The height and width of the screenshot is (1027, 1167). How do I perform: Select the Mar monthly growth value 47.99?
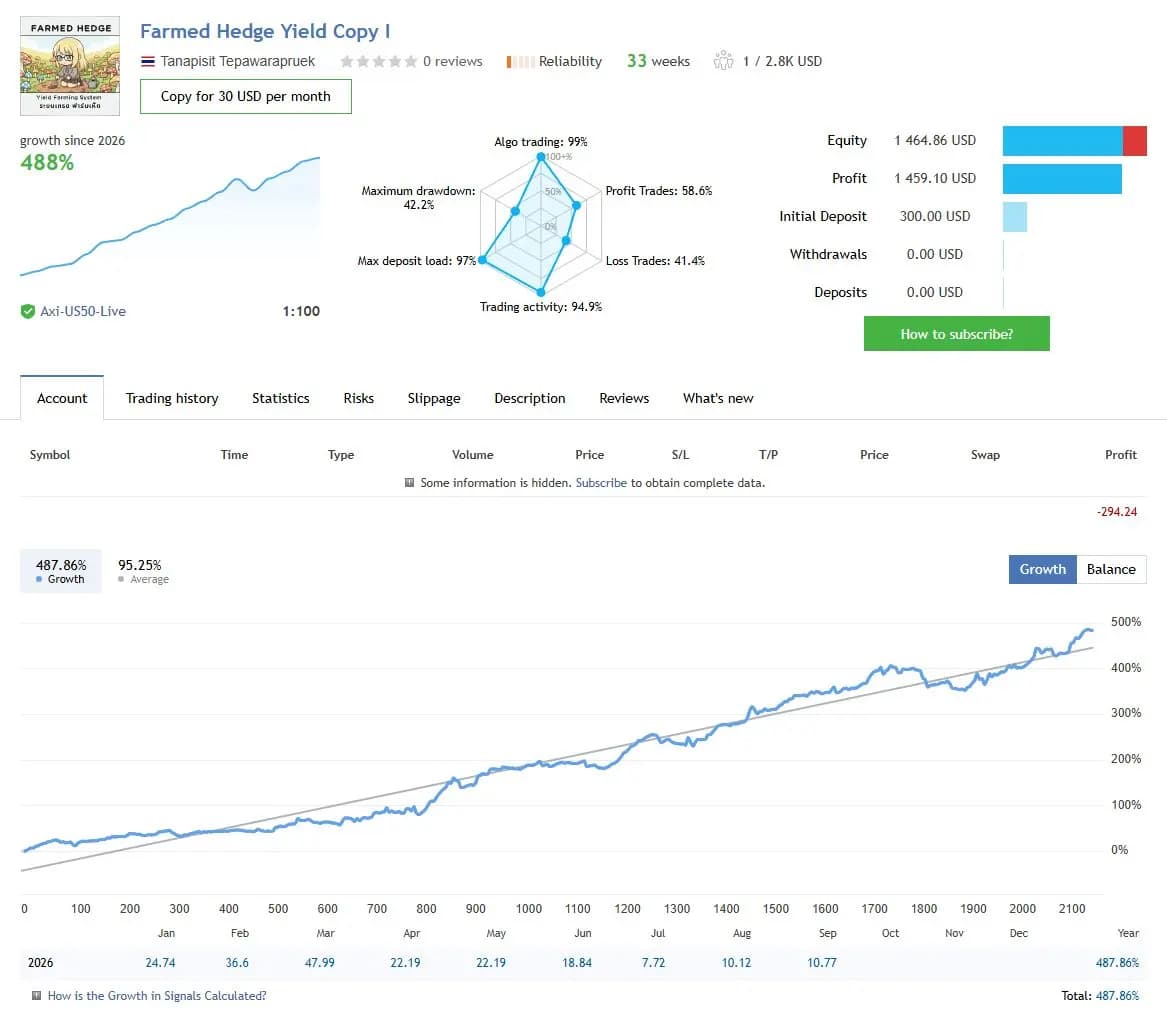(x=319, y=963)
